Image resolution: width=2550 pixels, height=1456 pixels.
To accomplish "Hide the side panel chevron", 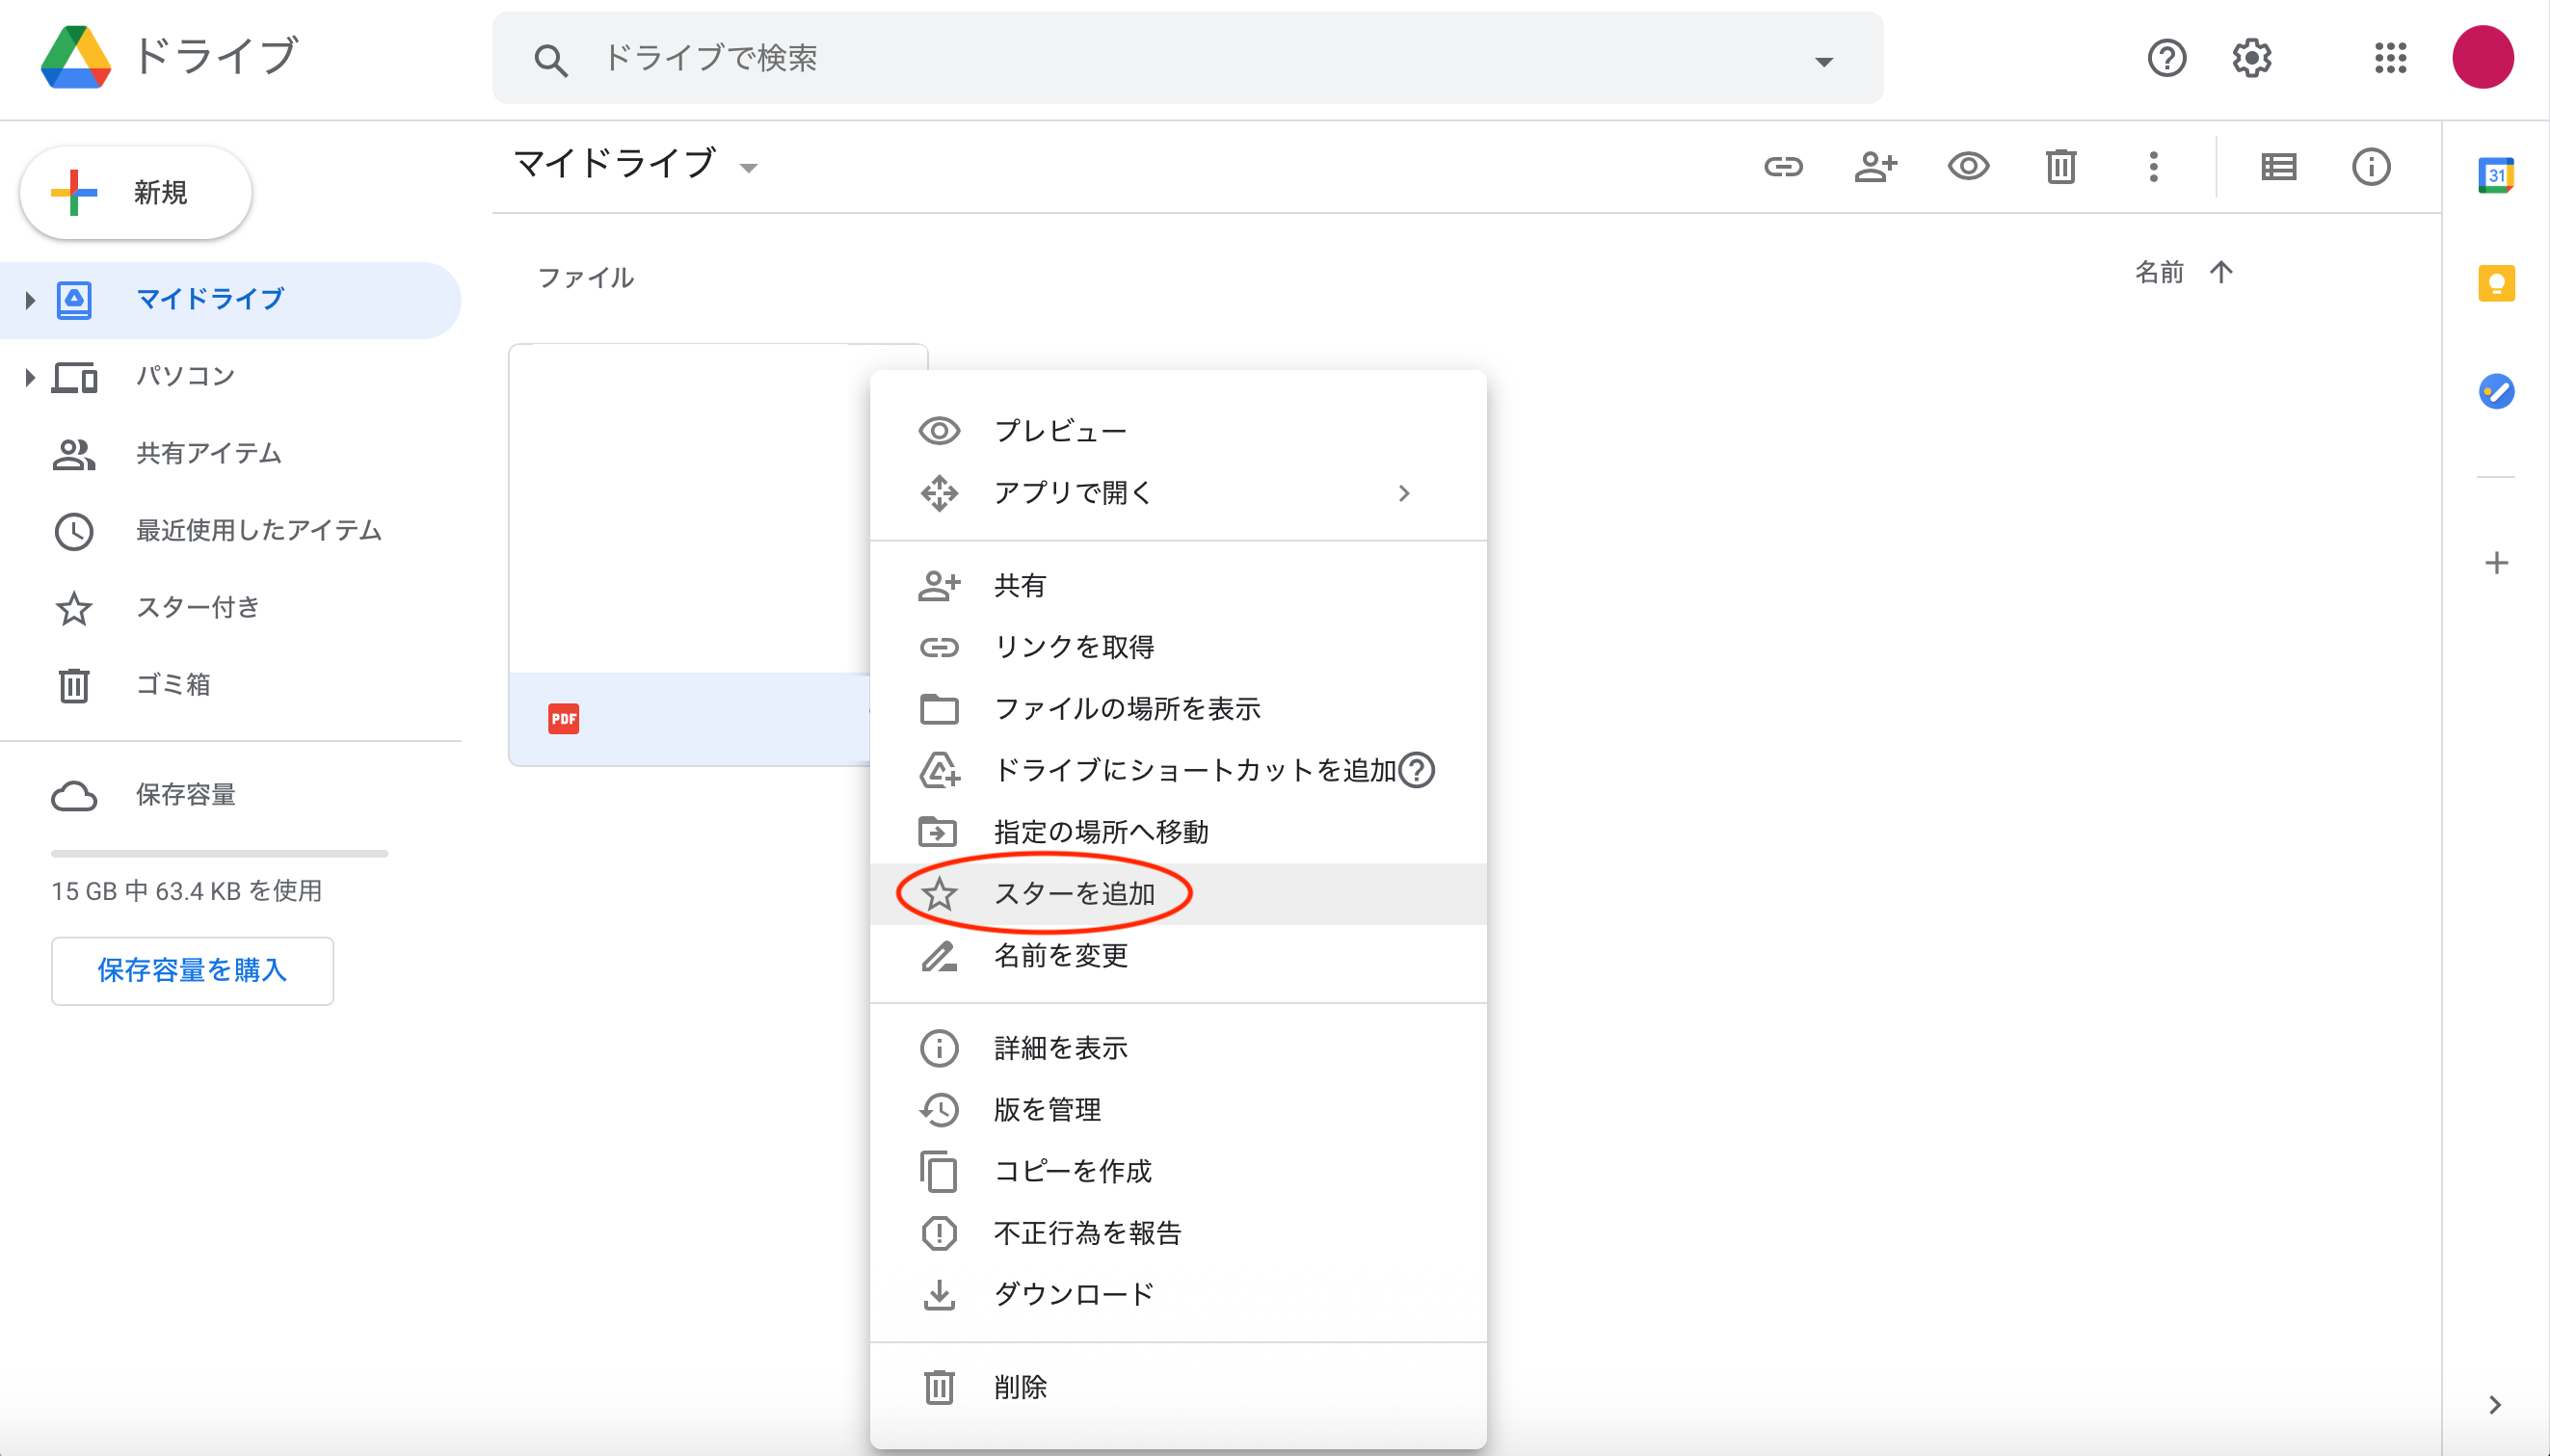I will (2494, 1405).
